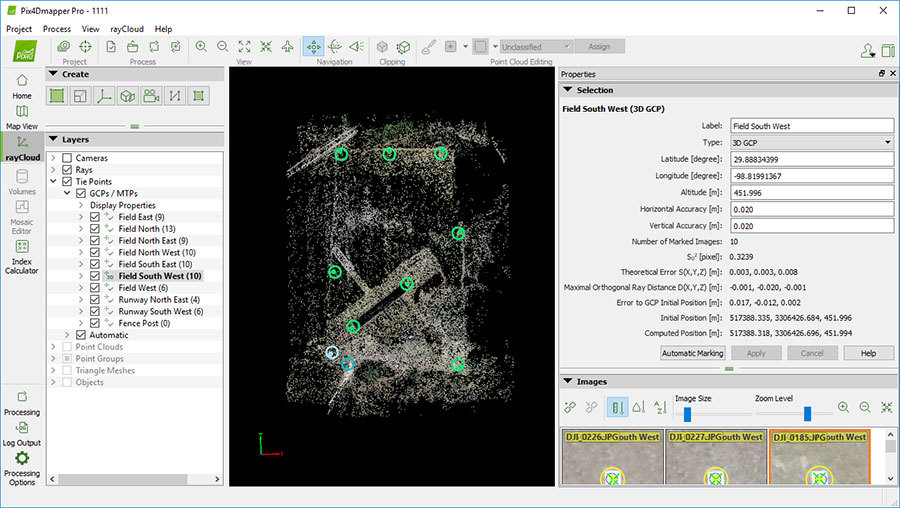Click the Automatic Marking button
The image size is (900, 508).
tap(692, 353)
